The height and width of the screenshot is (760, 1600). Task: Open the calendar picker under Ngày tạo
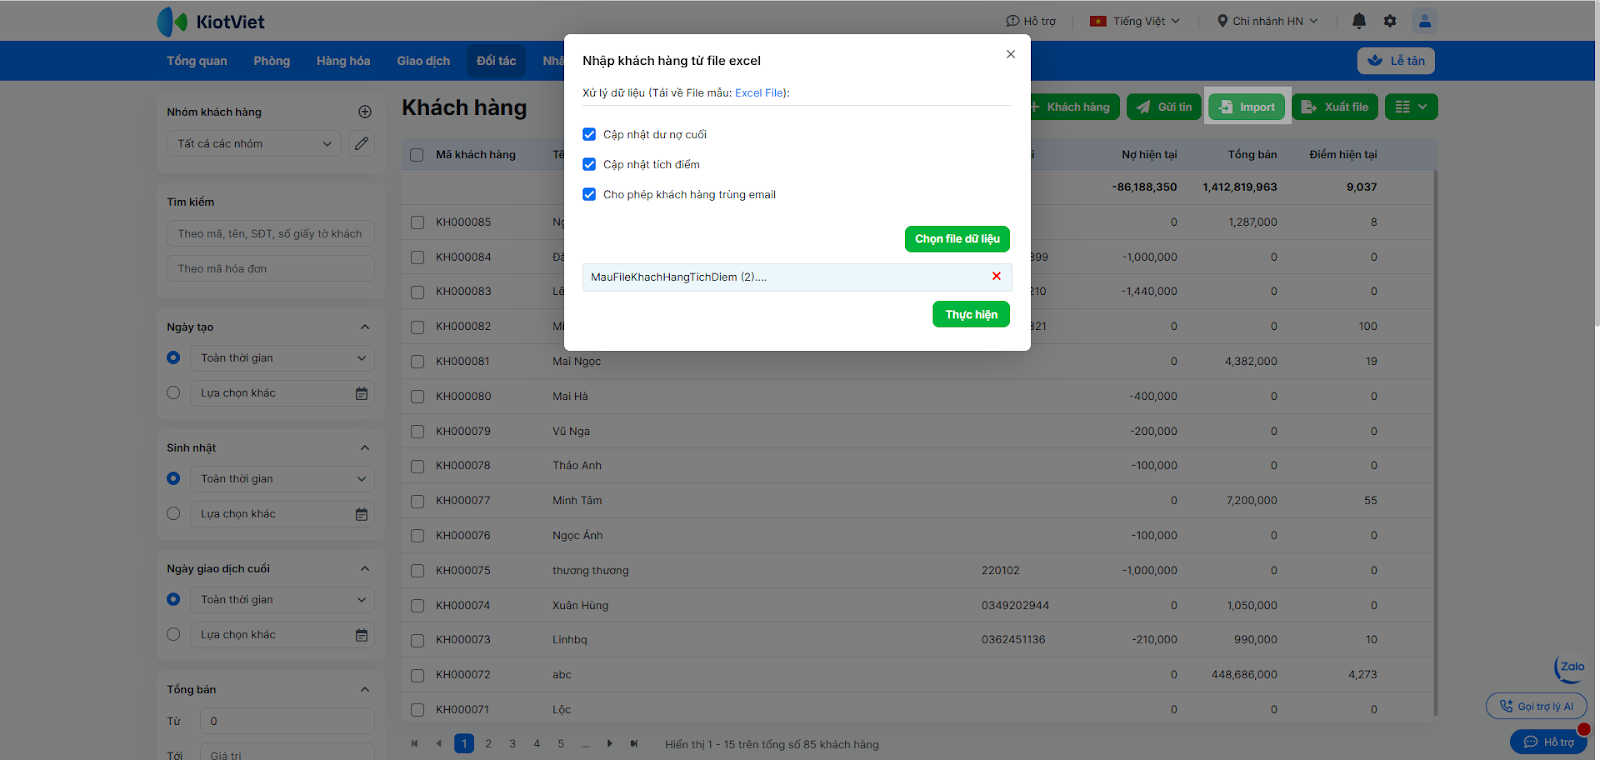(x=362, y=394)
